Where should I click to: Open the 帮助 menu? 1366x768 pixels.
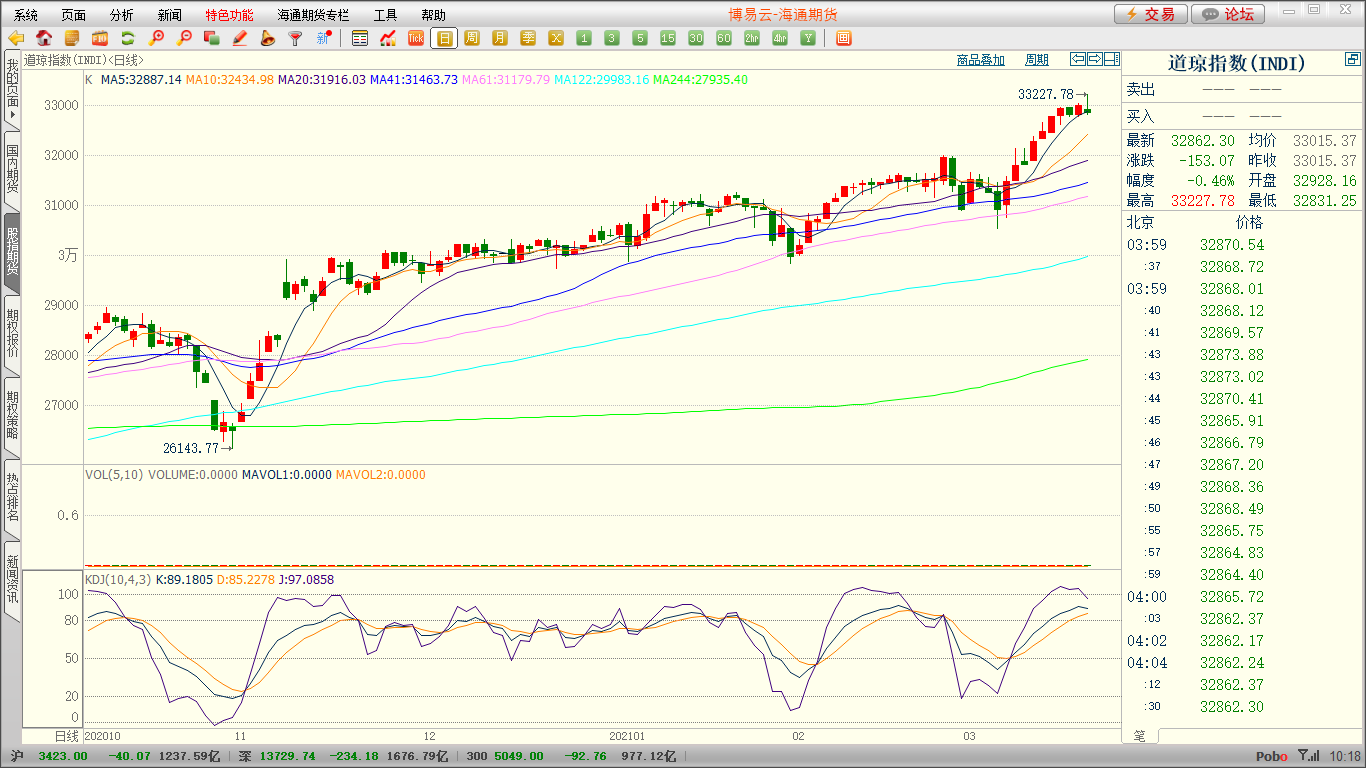[434, 15]
